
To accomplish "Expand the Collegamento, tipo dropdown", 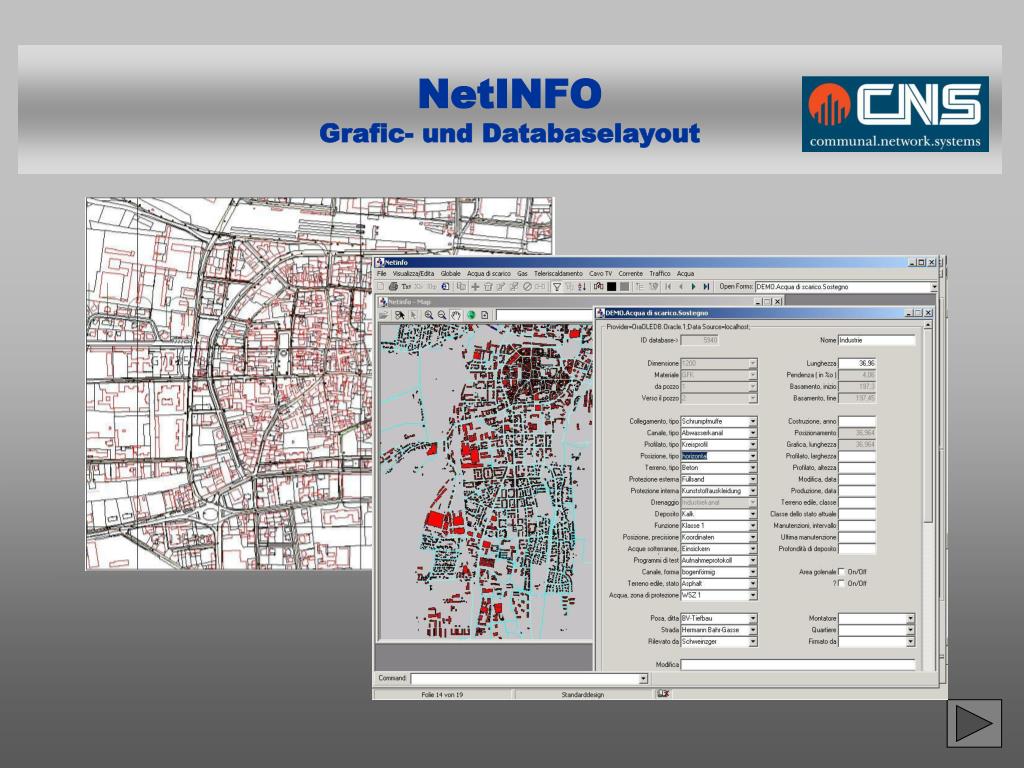I will 753,421.
